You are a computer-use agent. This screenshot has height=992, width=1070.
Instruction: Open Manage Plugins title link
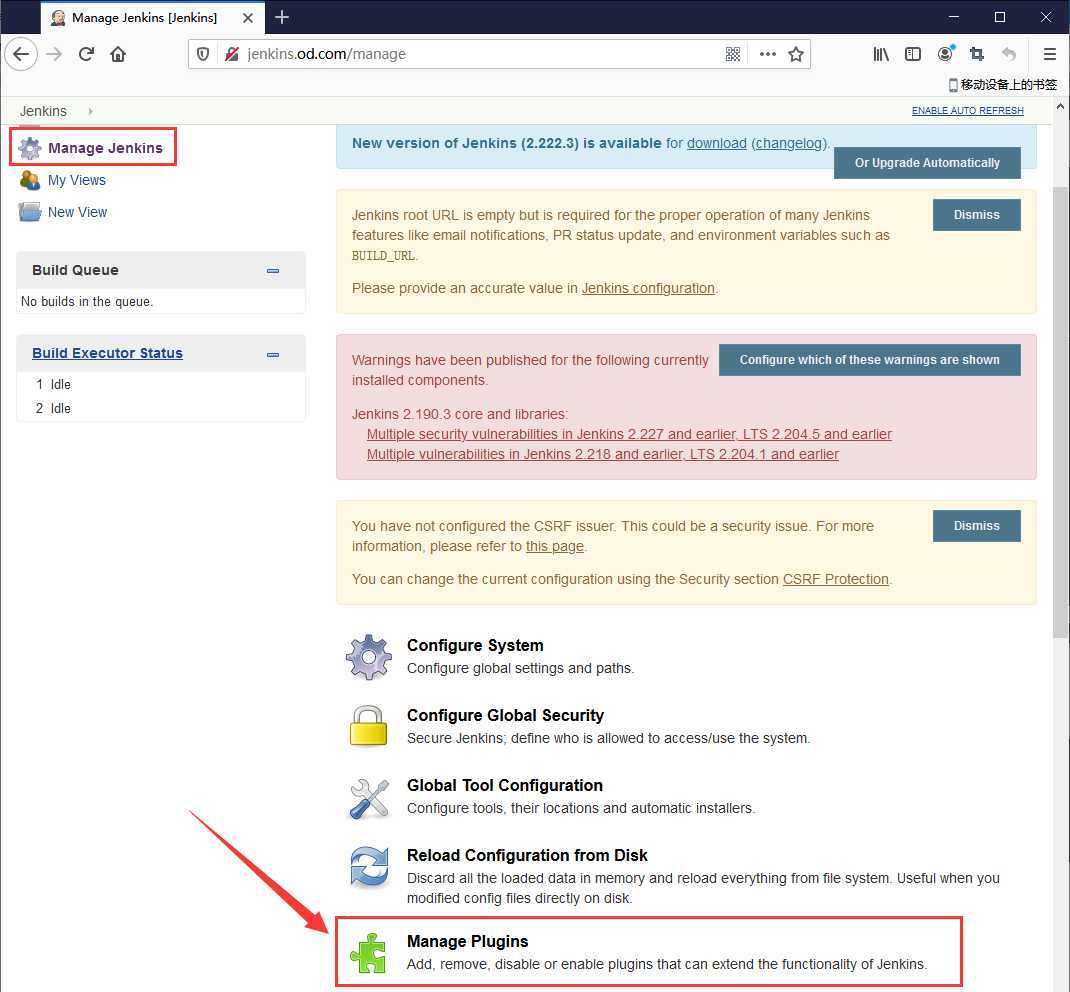pyautogui.click(x=467, y=942)
